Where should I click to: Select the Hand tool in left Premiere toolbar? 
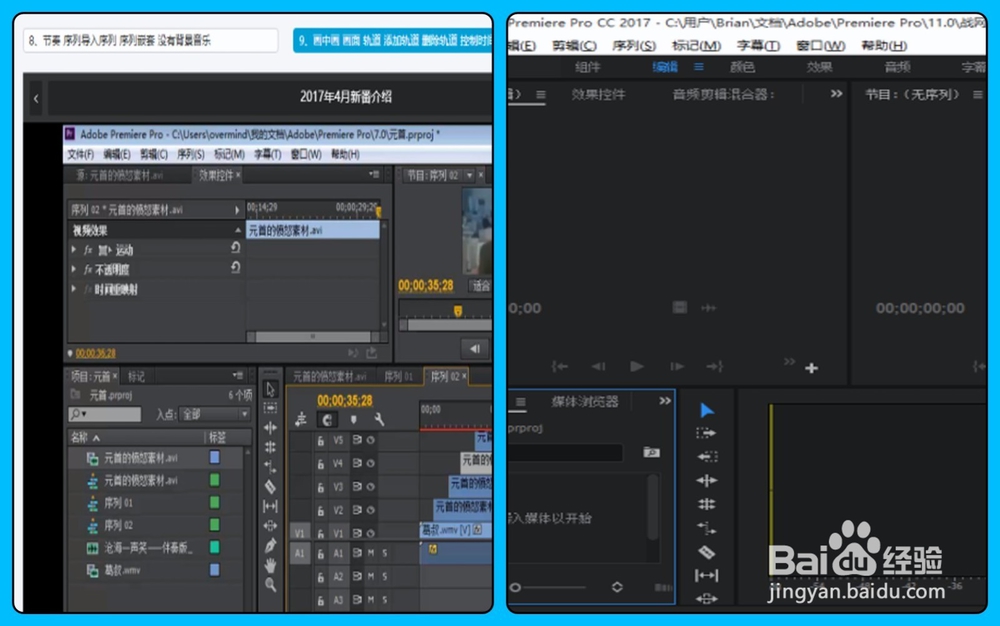click(270, 565)
